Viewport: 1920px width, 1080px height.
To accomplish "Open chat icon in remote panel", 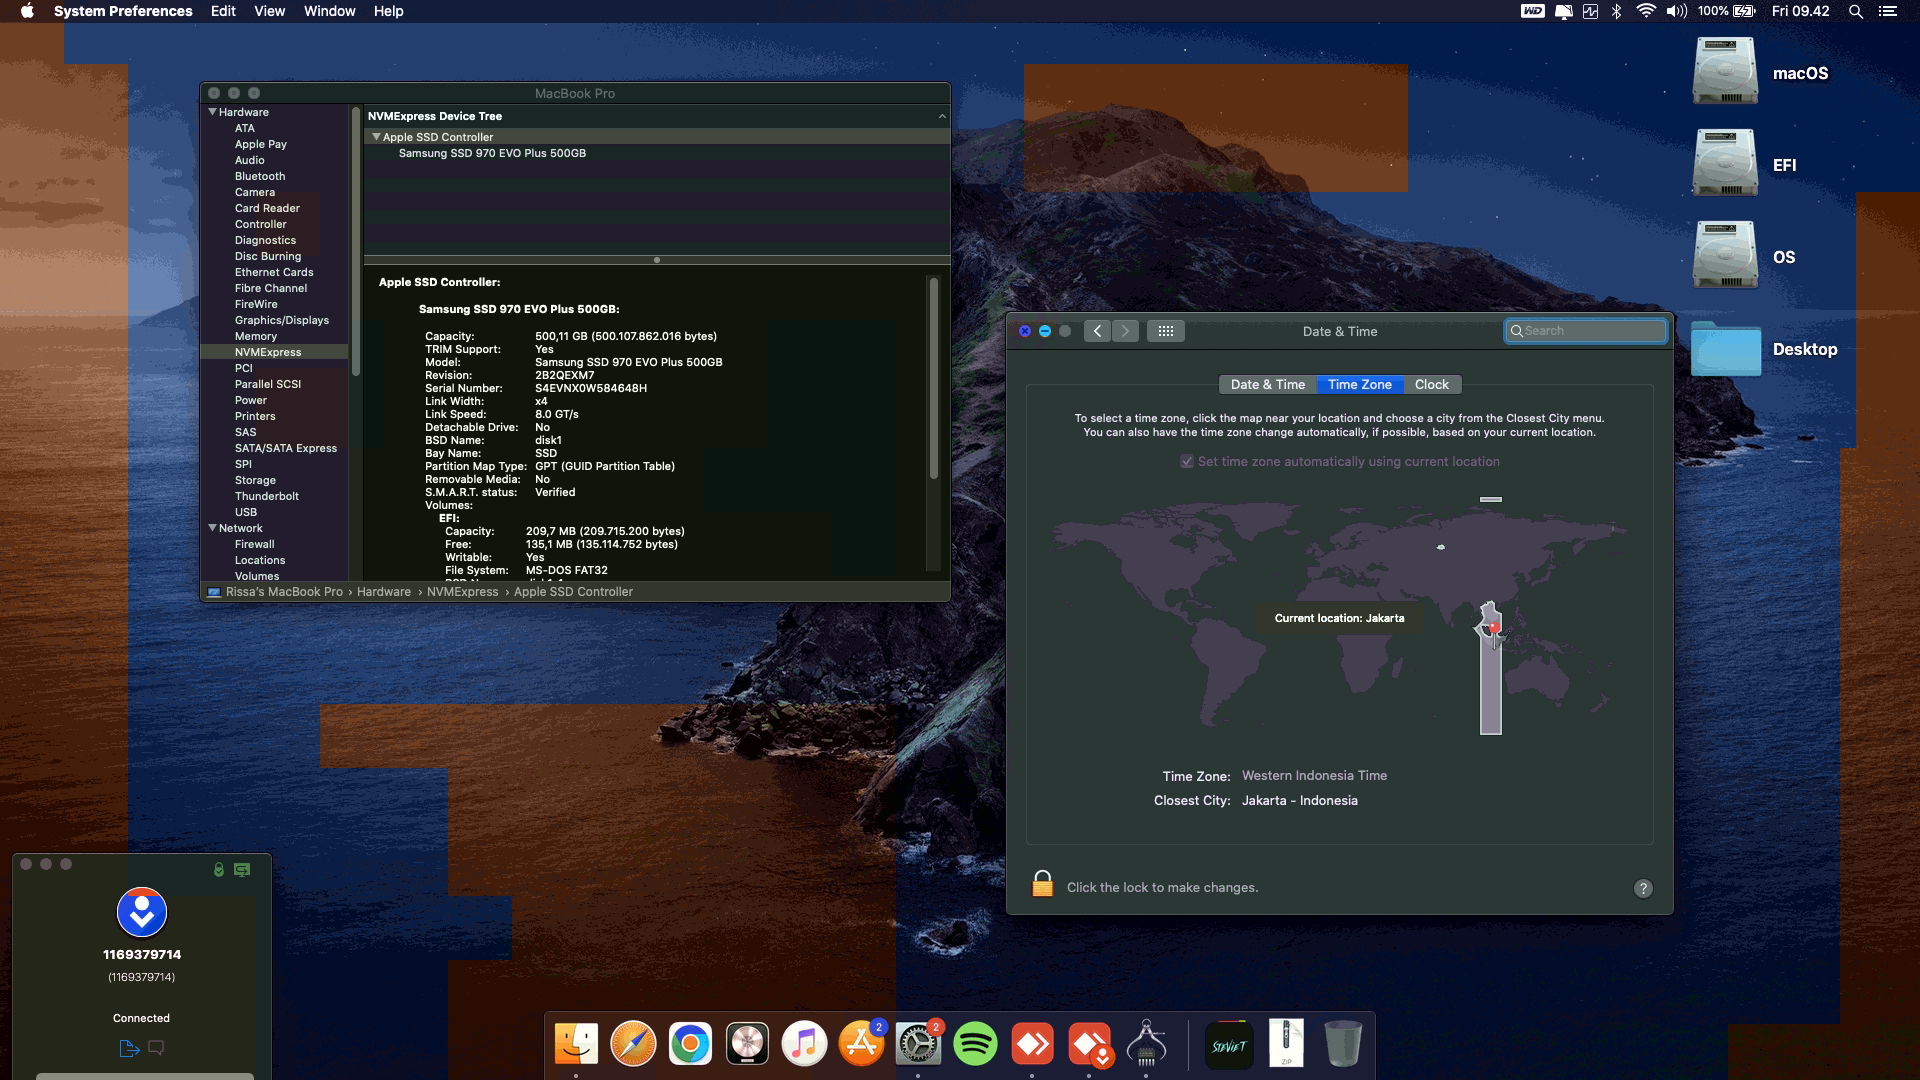I will click(x=156, y=1048).
